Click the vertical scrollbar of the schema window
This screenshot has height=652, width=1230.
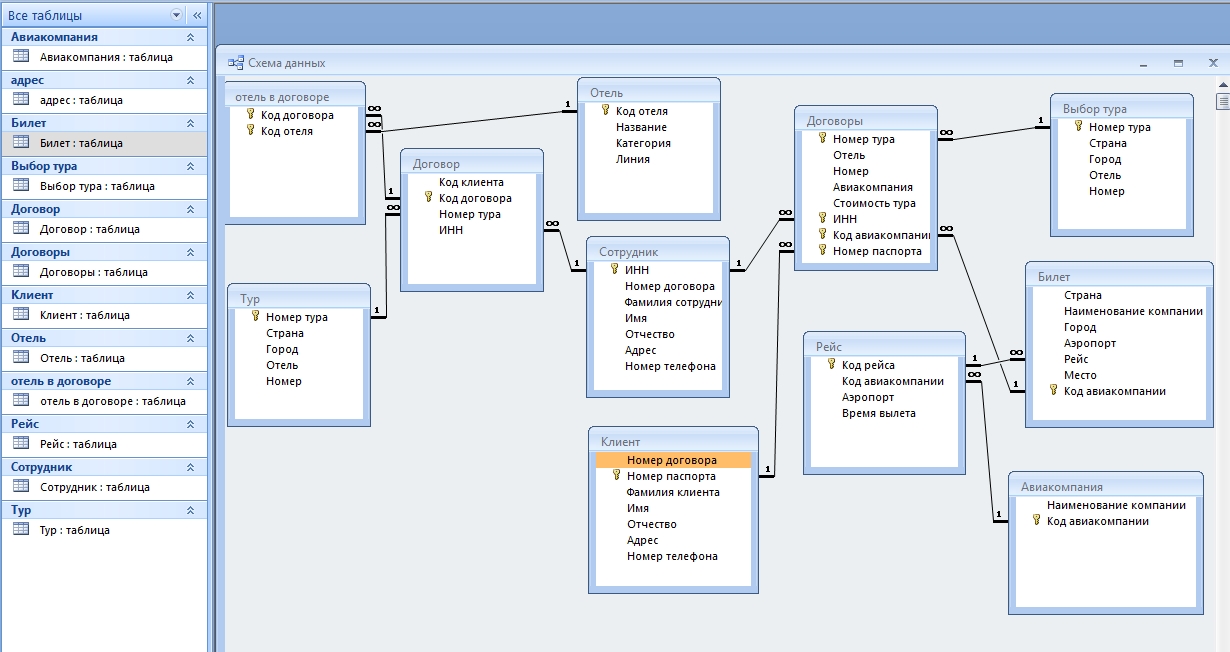(1222, 300)
